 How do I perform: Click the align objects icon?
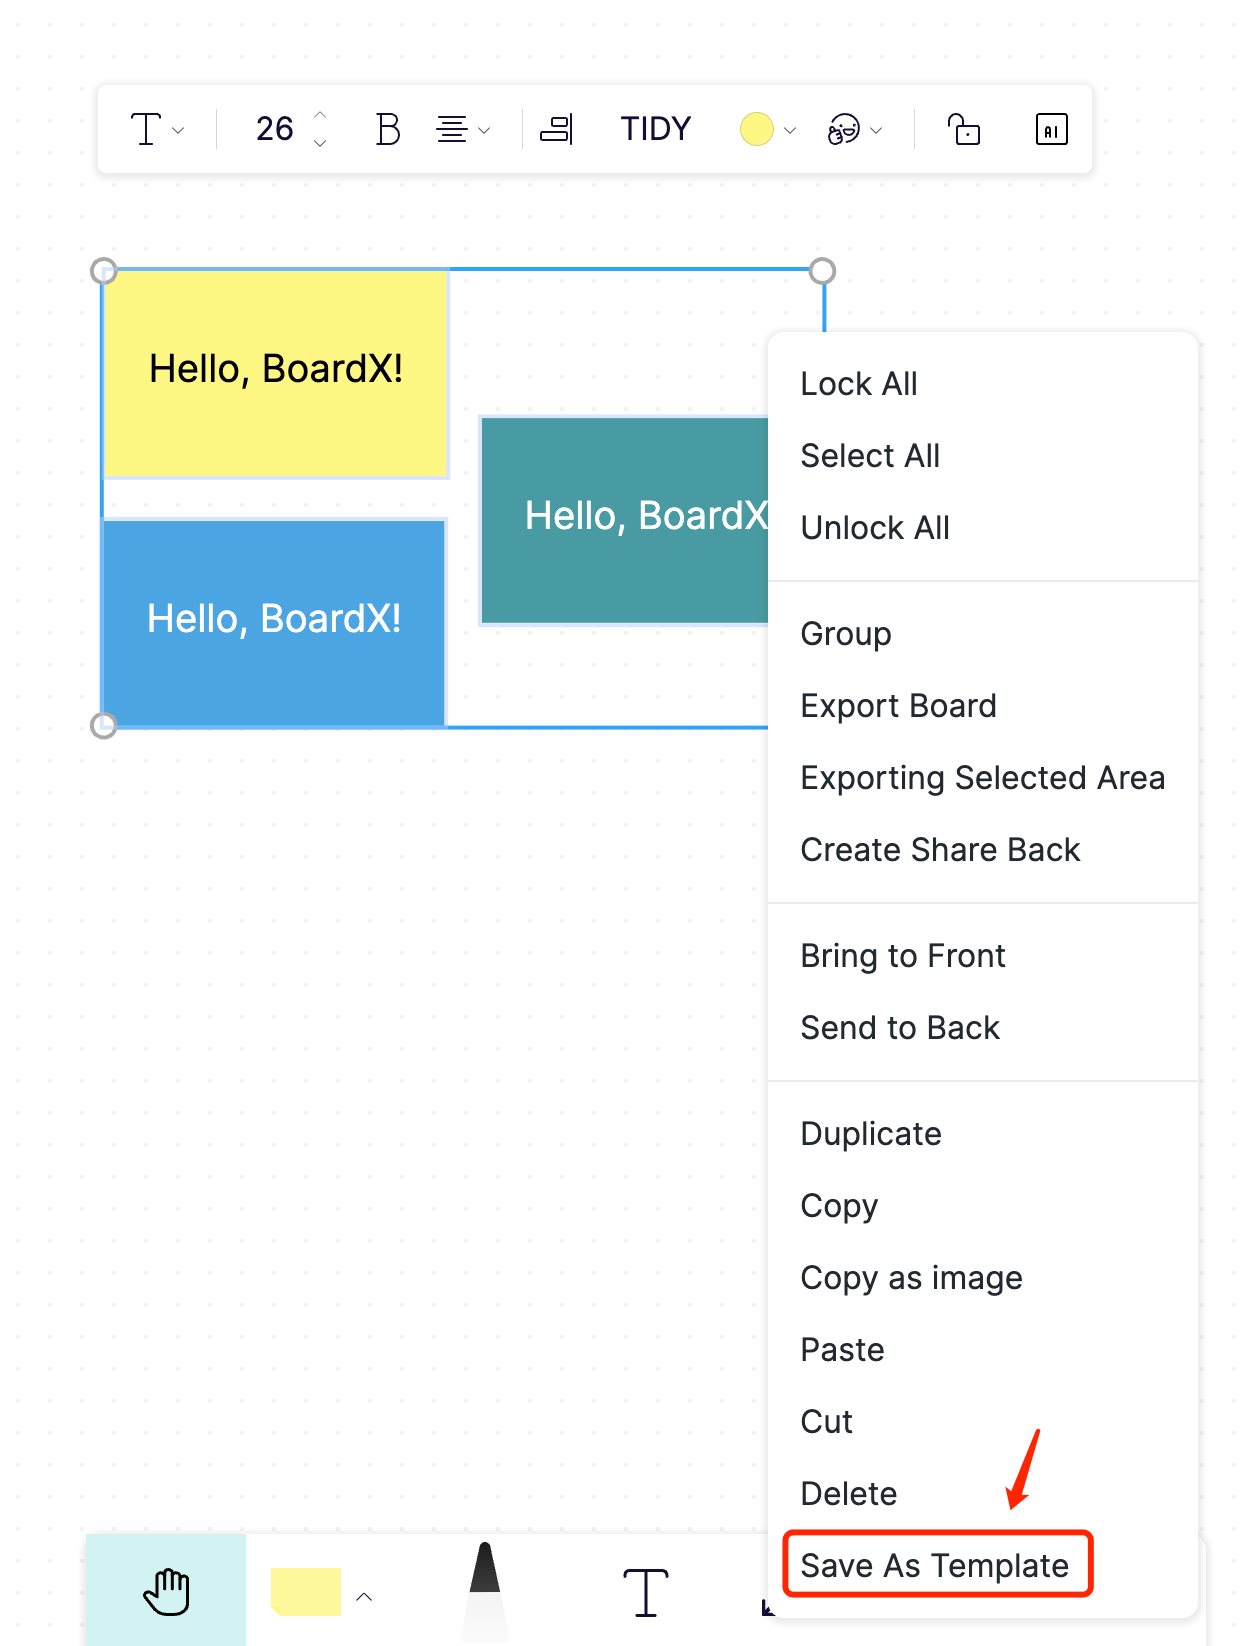pyautogui.click(x=556, y=129)
